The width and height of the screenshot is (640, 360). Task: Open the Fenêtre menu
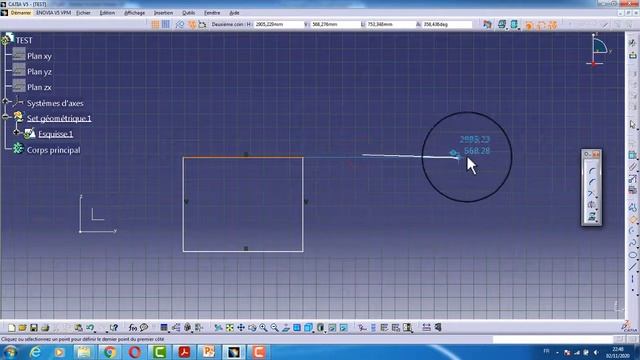pos(212,13)
